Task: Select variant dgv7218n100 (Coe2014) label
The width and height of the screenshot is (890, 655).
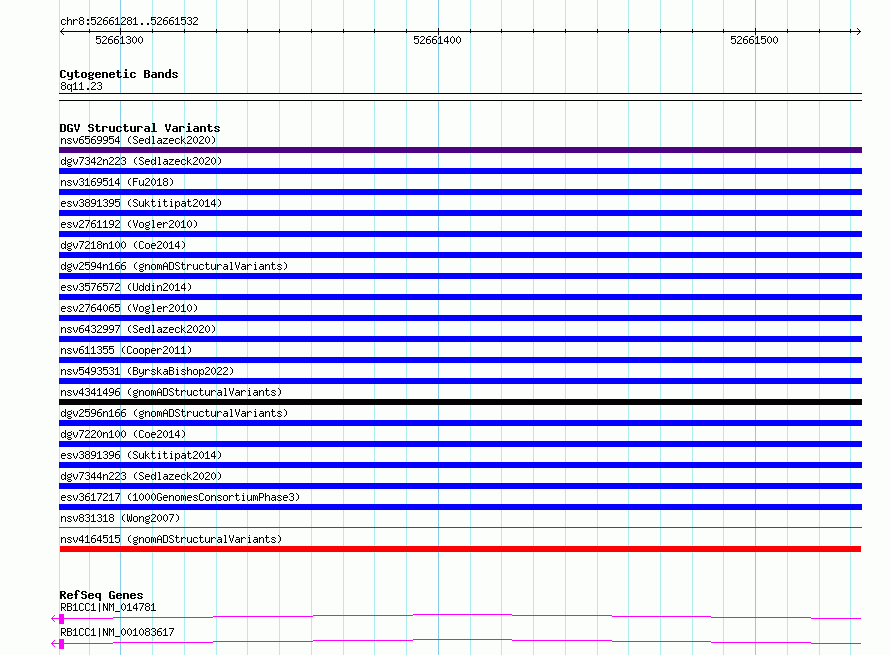Action: 123,245
